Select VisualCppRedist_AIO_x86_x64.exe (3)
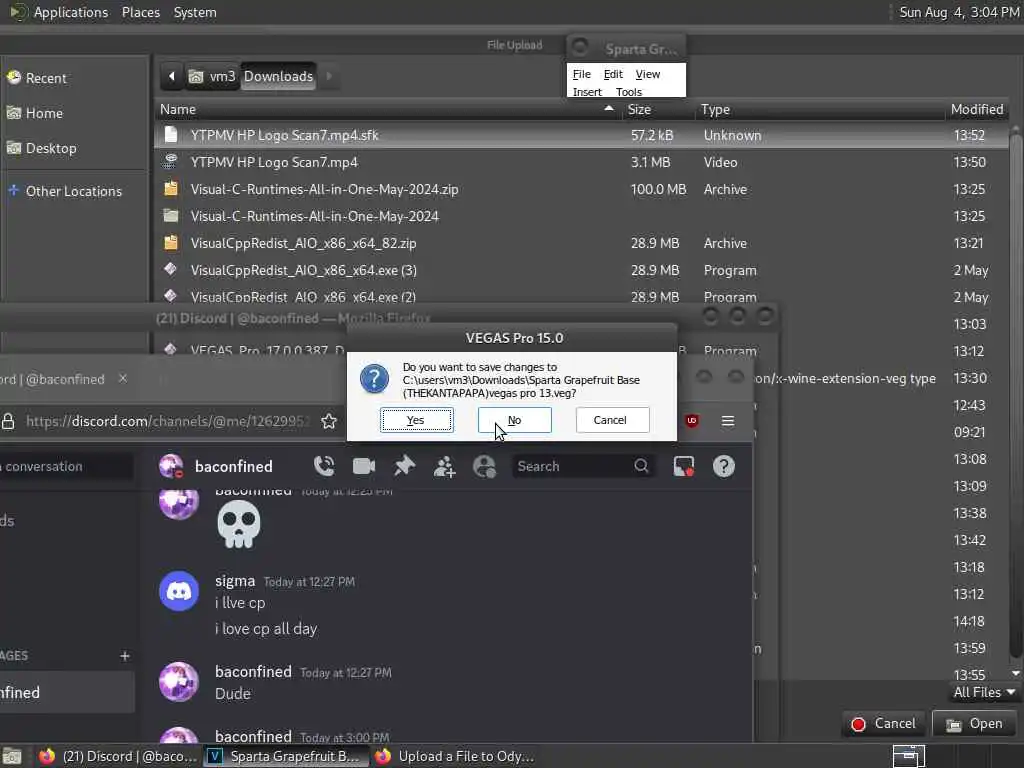The width and height of the screenshot is (1024, 768). click(x=581, y=270)
